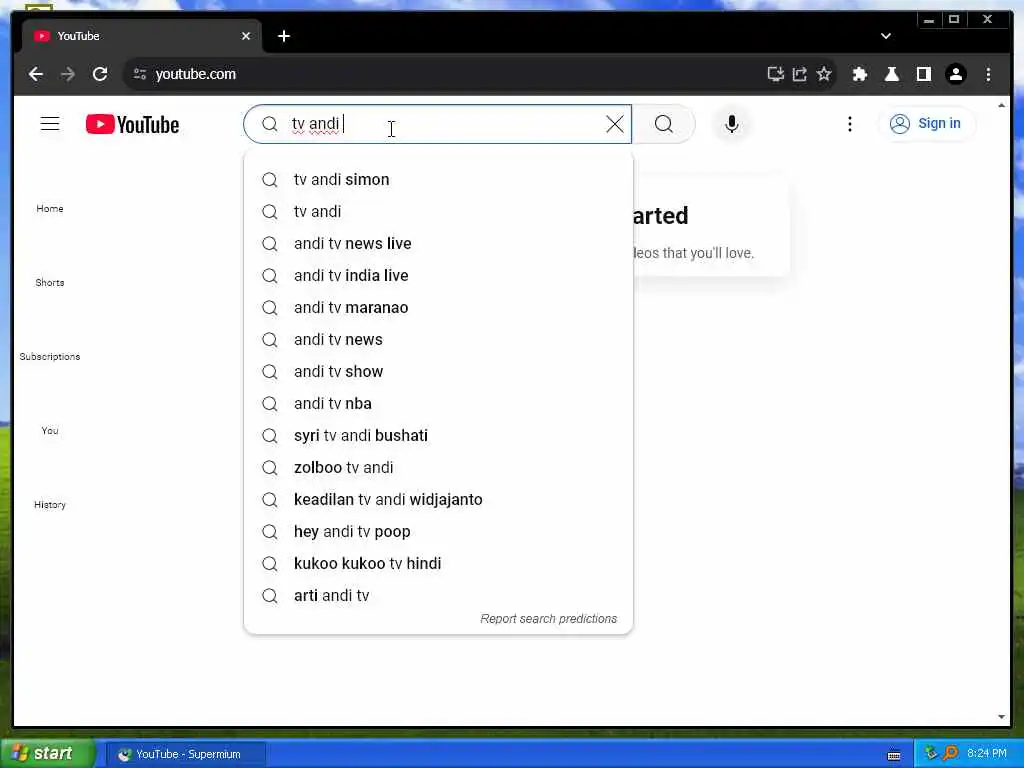This screenshot has width=1024, height=768.
Task: Pick suggestion 'hey andi tv poop'
Action: [438, 532]
